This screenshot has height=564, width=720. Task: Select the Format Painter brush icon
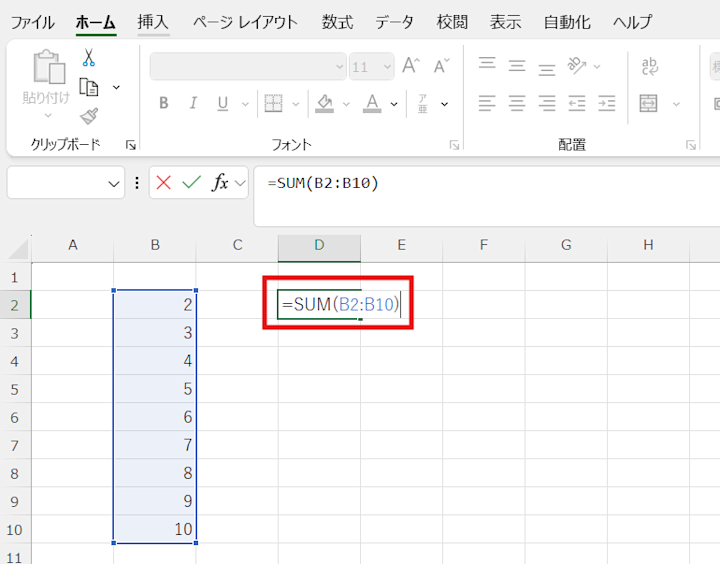pyautogui.click(x=89, y=116)
